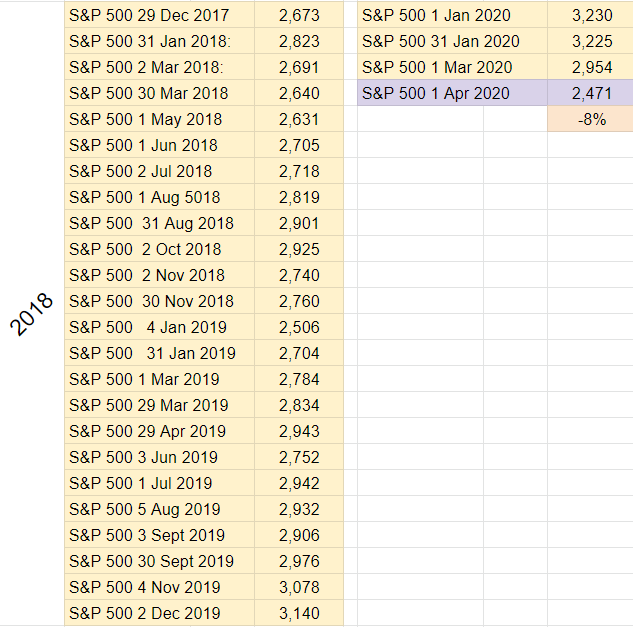Select cell 'S&P 500 4 Nov 2019'

tap(159, 587)
